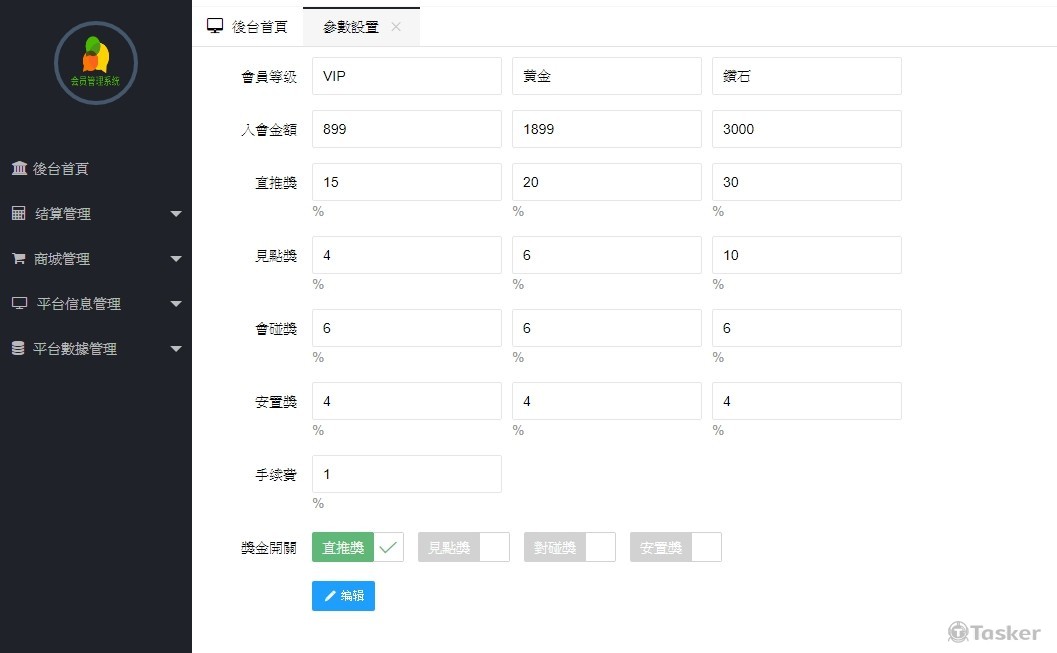This screenshot has width=1057, height=653.
Task: Expand the 商城管理 menu arrow
Action: coord(176,259)
